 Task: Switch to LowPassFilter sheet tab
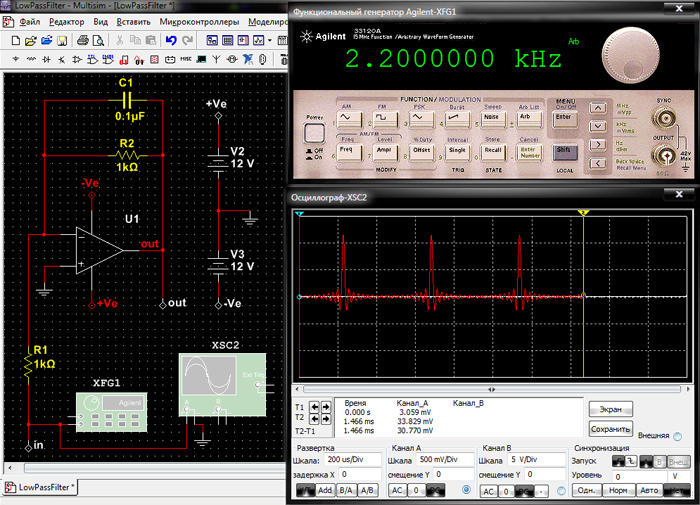point(41,487)
